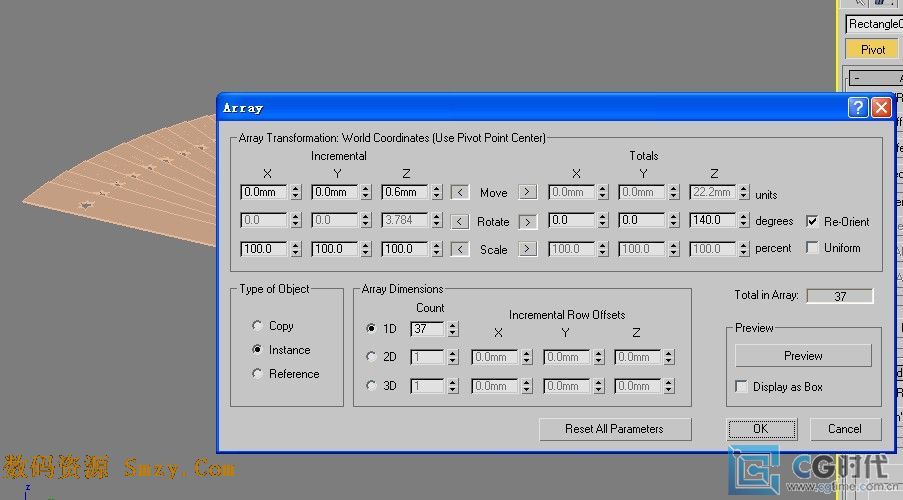Click the left arrow beside Scale

(460, 249)
